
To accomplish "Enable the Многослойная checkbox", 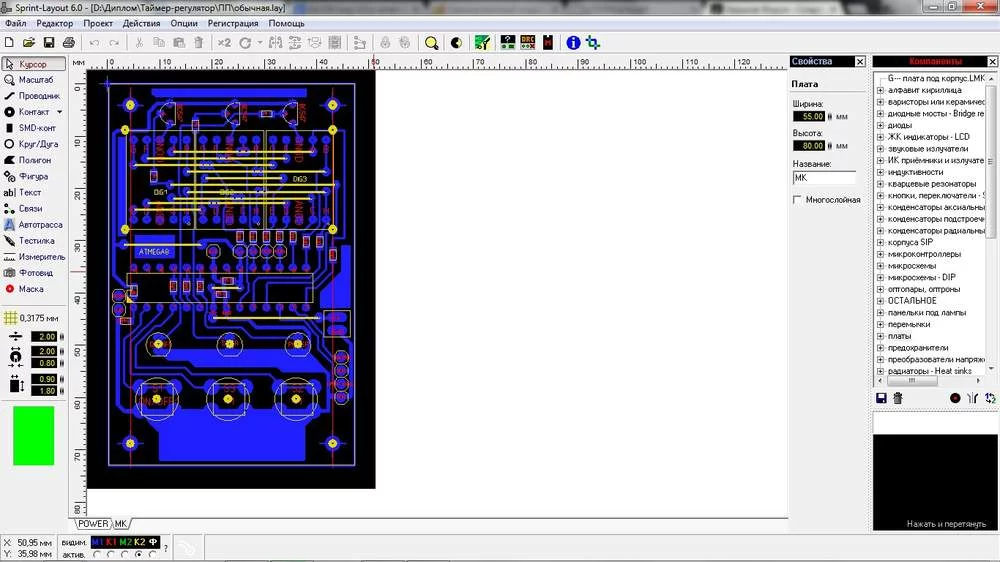I will [797, 200].
